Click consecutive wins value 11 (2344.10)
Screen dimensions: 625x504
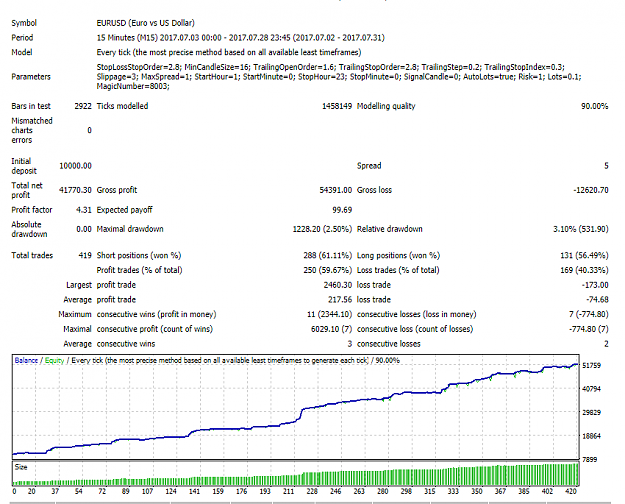329,315
